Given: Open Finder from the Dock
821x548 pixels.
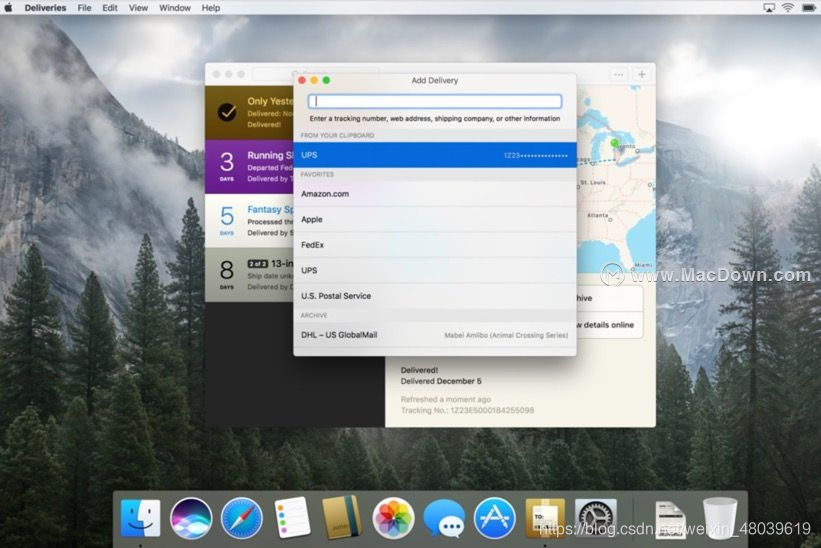Looking at the screenshot, I should (140, 518).
